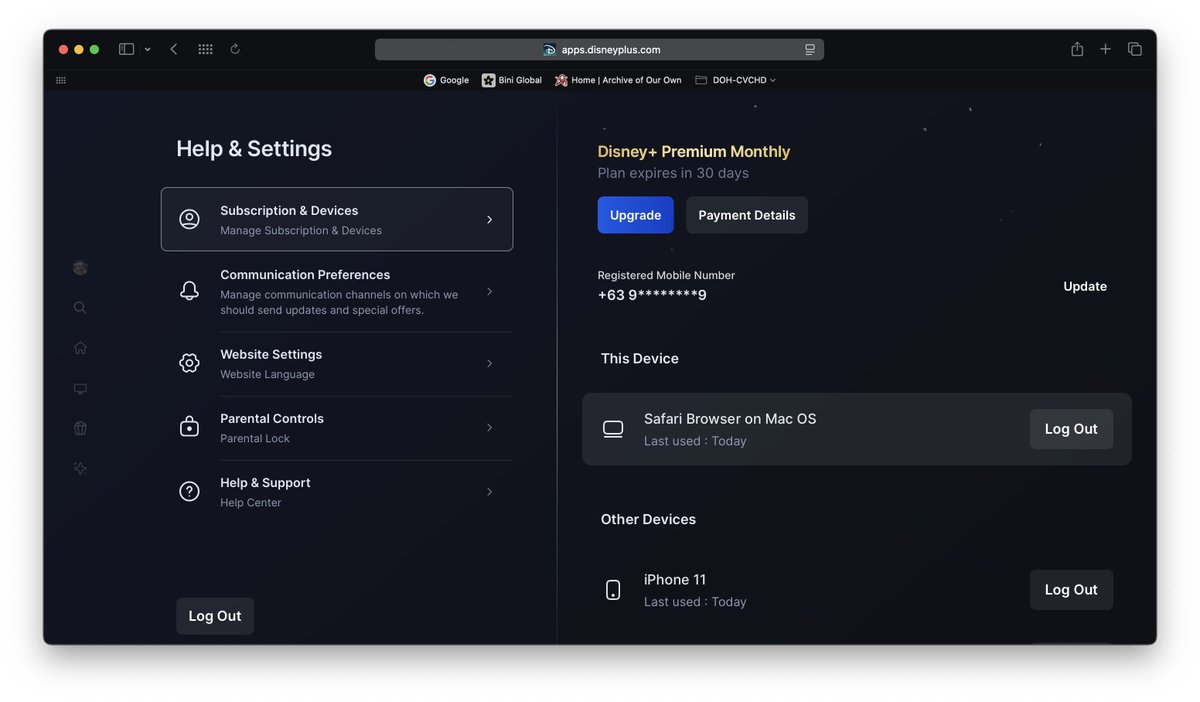1200x702 pixels.
Task: Click the Parental Controls lock icon
Action: coord(189,427)
